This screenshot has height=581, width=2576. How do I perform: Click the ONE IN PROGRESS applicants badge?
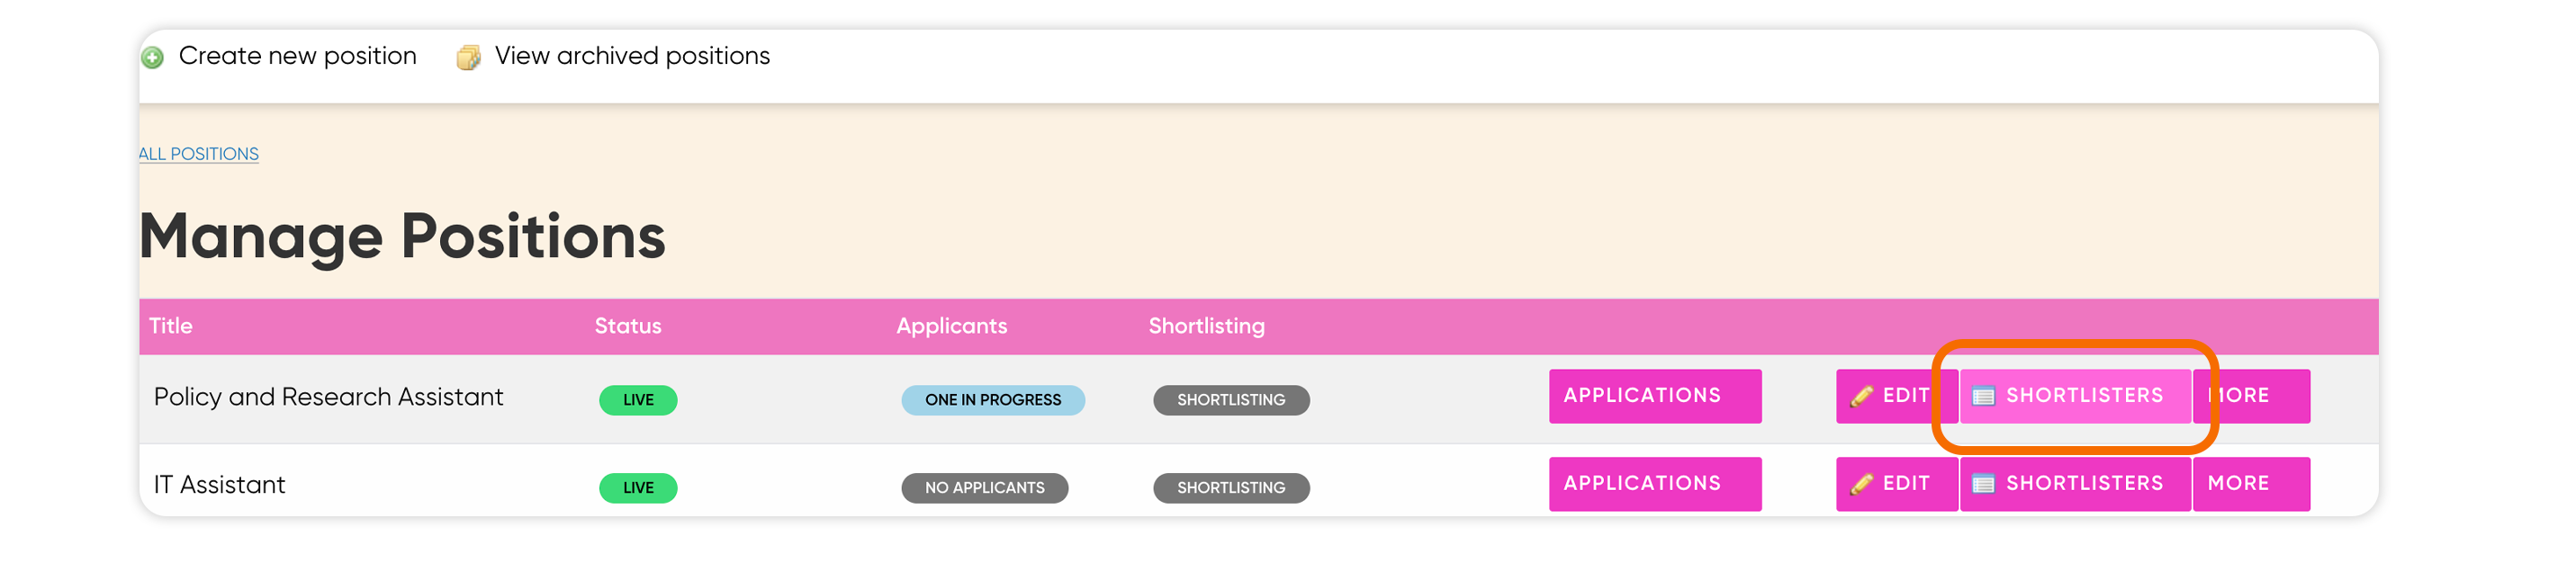click(993, 400)
